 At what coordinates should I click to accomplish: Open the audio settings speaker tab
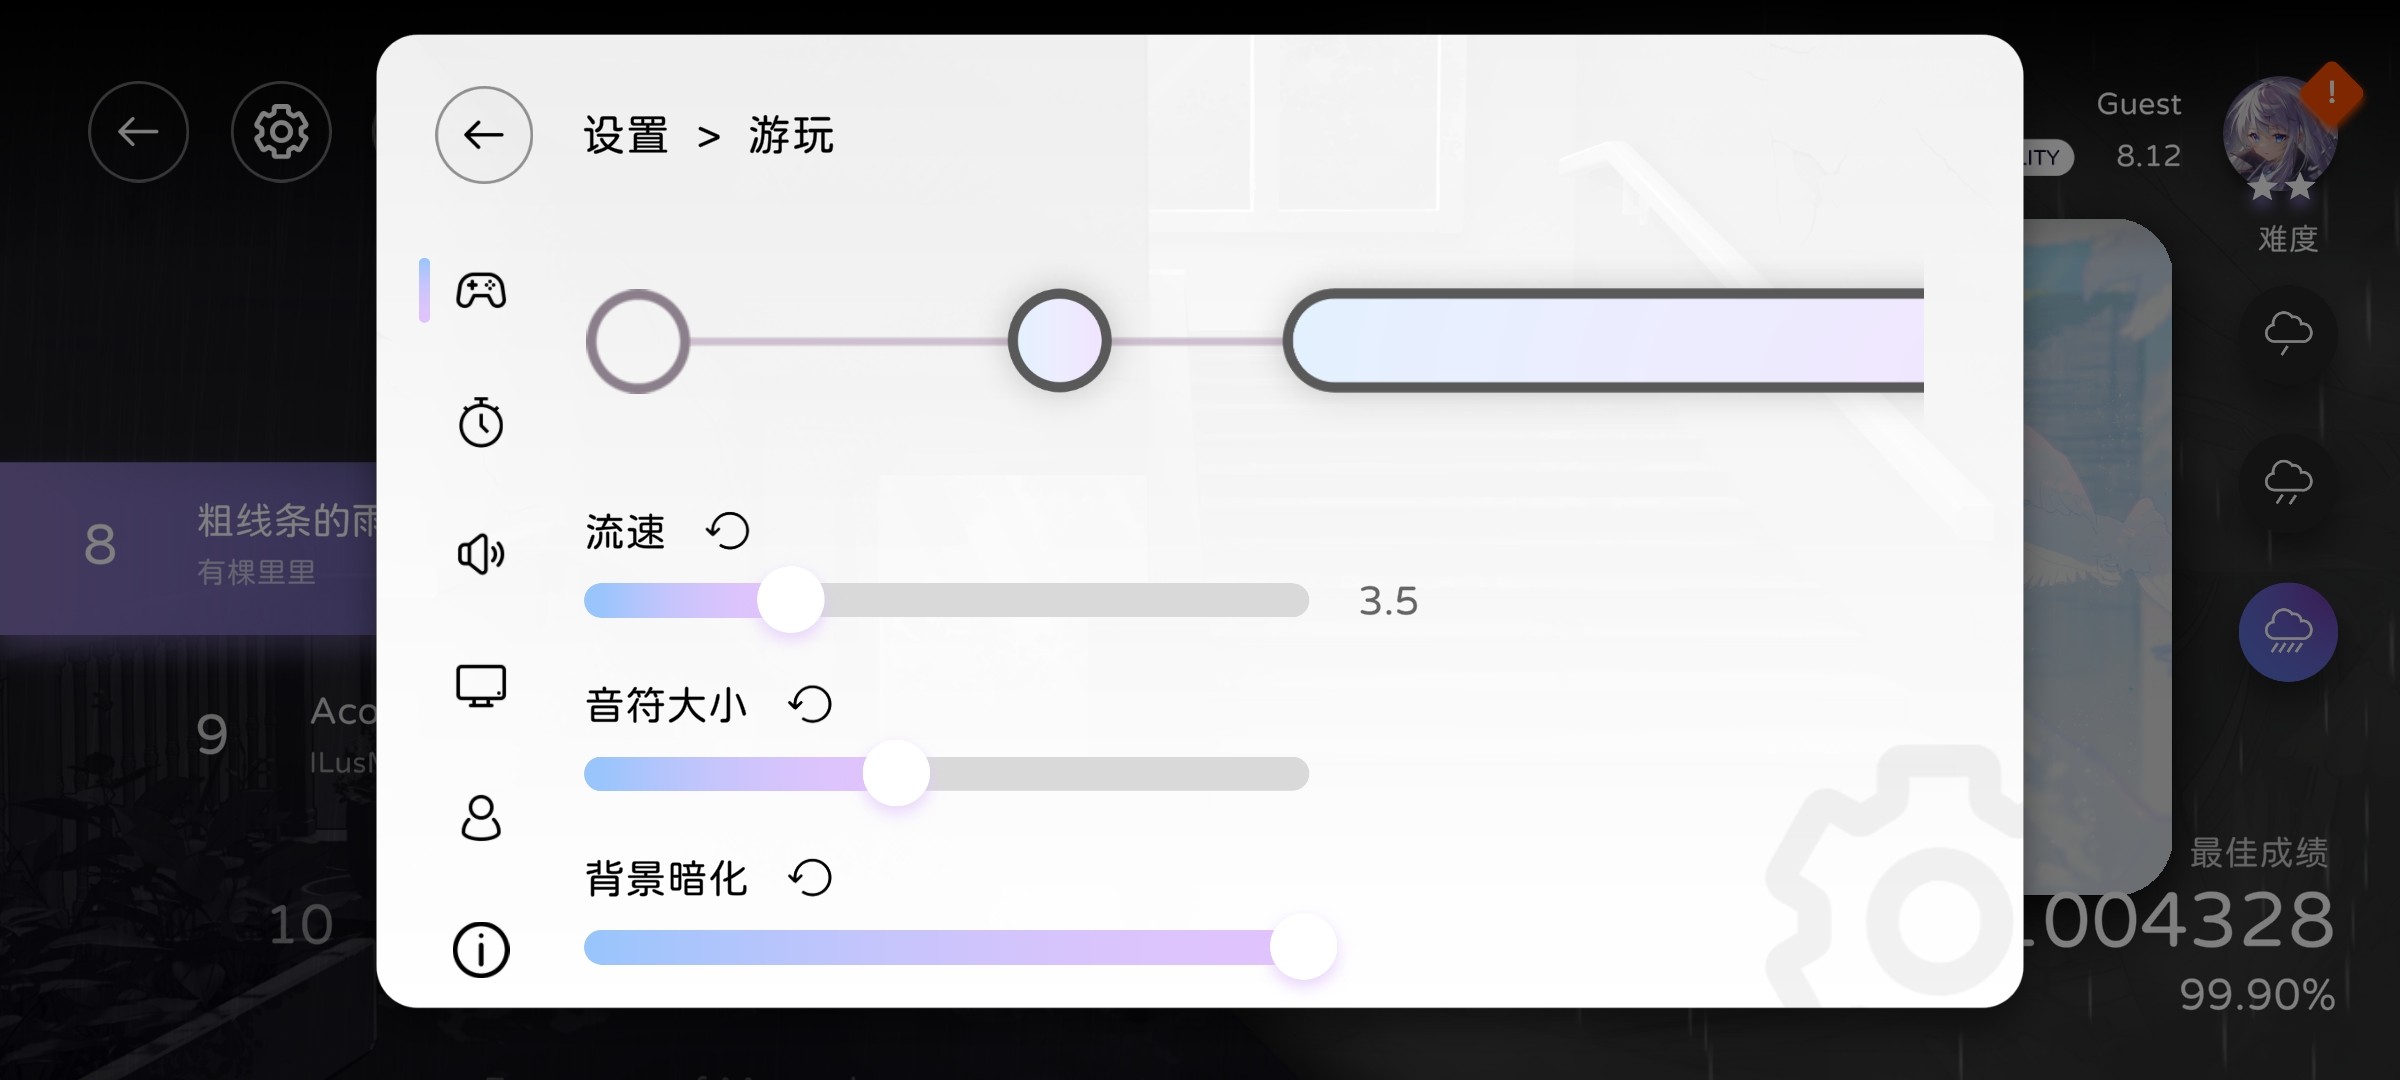[x=481, y=554]
